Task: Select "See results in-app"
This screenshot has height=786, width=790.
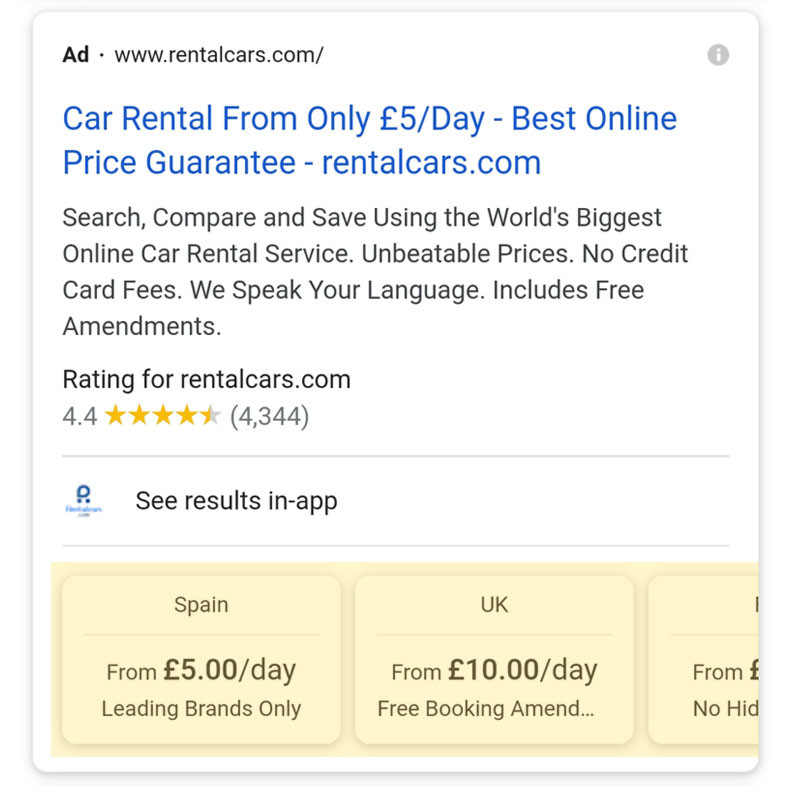Action: pos(236,501)
